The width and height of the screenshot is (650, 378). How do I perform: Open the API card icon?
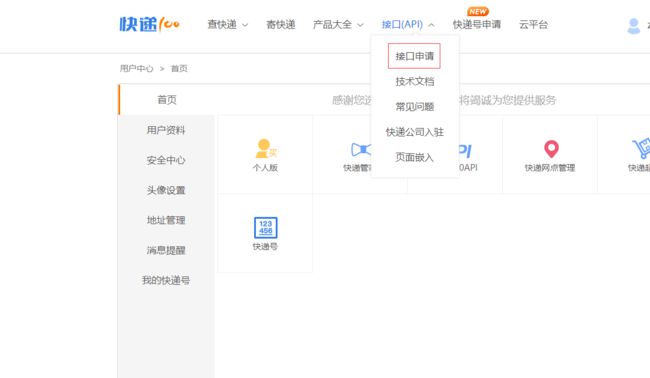(465, 150)
